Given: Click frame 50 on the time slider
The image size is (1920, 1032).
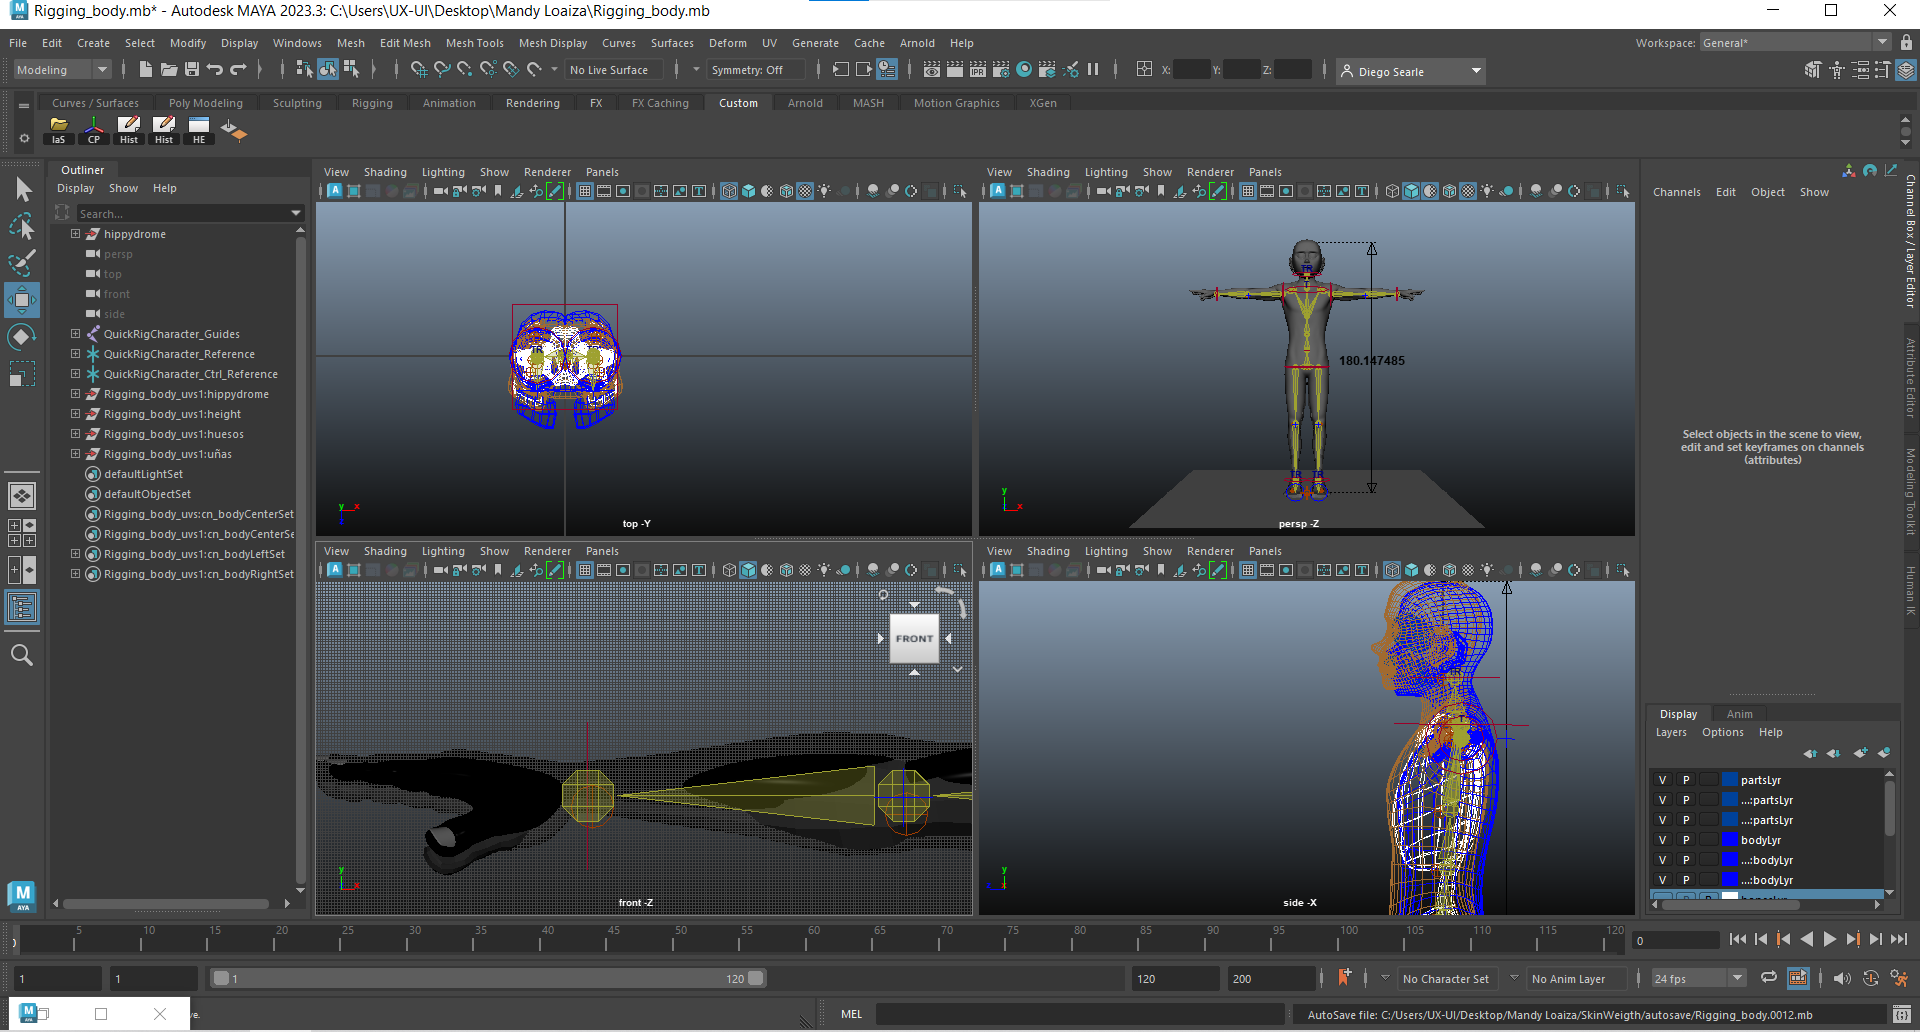Looking at the screenshot, I should tap(681, 939).
